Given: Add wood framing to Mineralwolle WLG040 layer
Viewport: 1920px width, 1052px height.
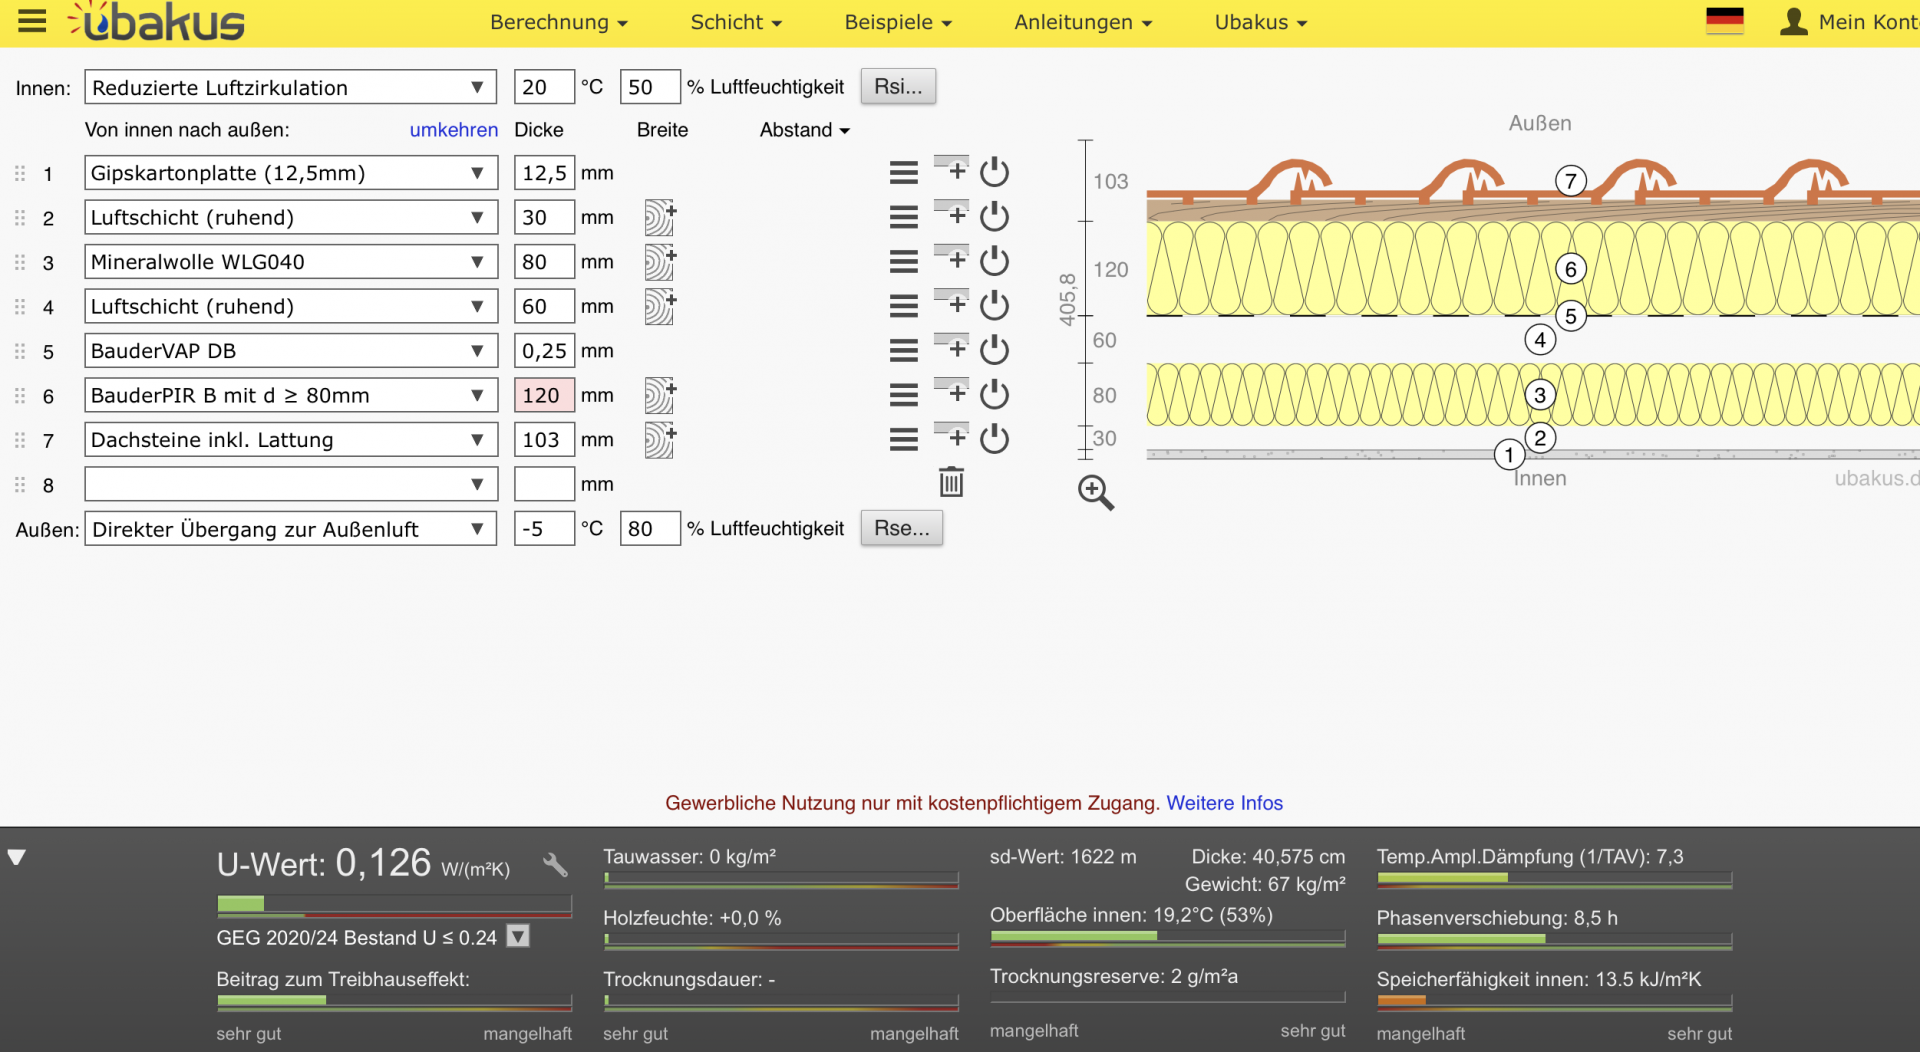Looking at the screenshot, I should [x=659, y=262].
